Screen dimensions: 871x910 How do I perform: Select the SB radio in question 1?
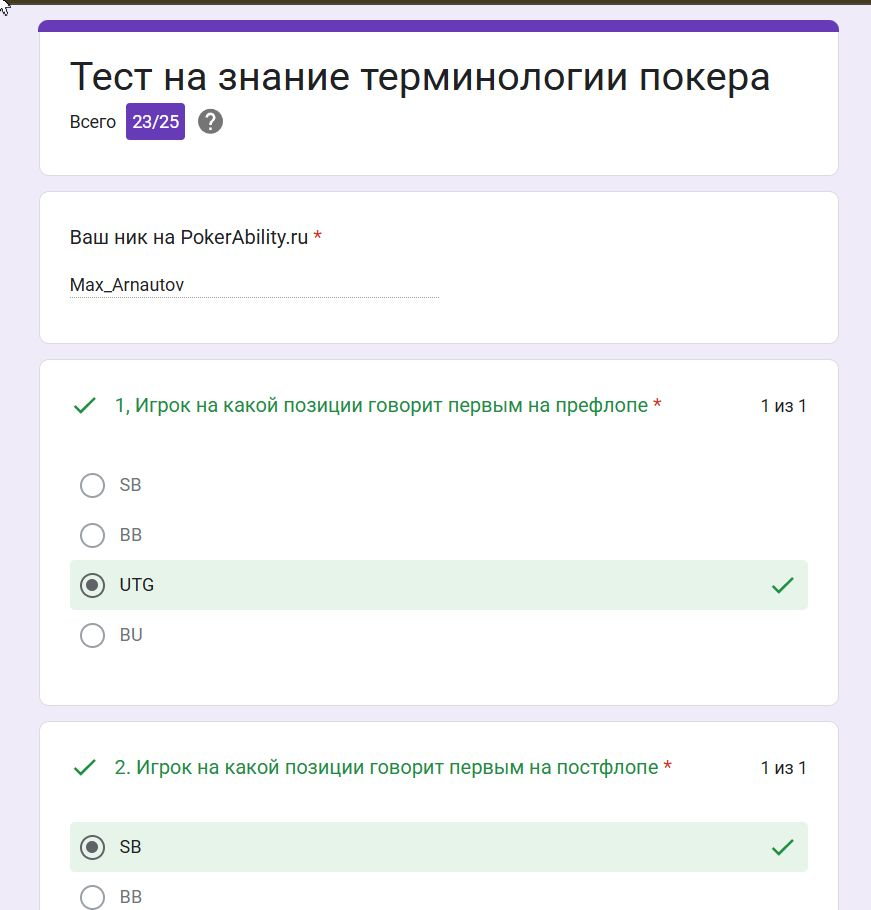coord(92,485)
